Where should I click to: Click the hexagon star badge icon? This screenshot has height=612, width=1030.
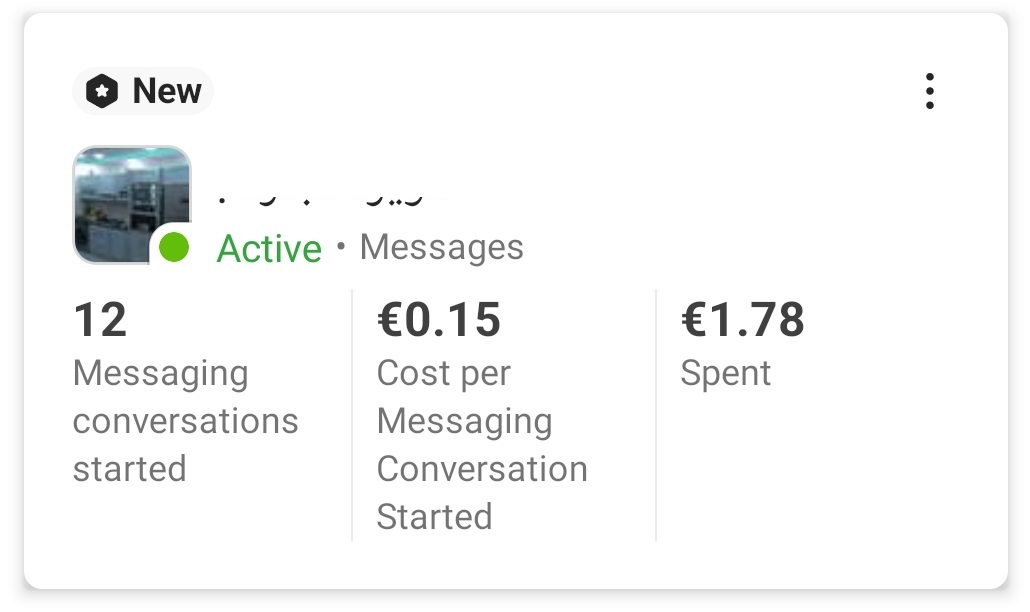click(x=102, y=91)
